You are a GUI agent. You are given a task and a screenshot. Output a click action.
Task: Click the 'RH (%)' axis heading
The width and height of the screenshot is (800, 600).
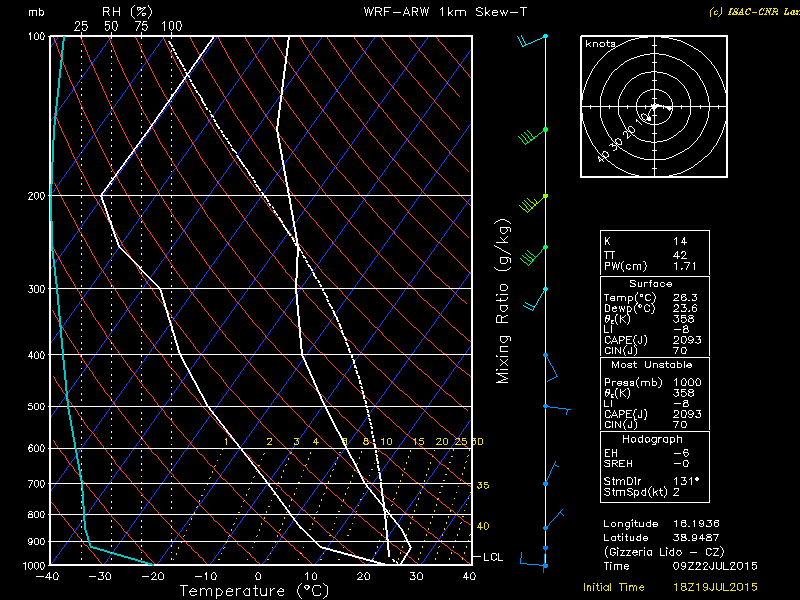coord(127,12)
